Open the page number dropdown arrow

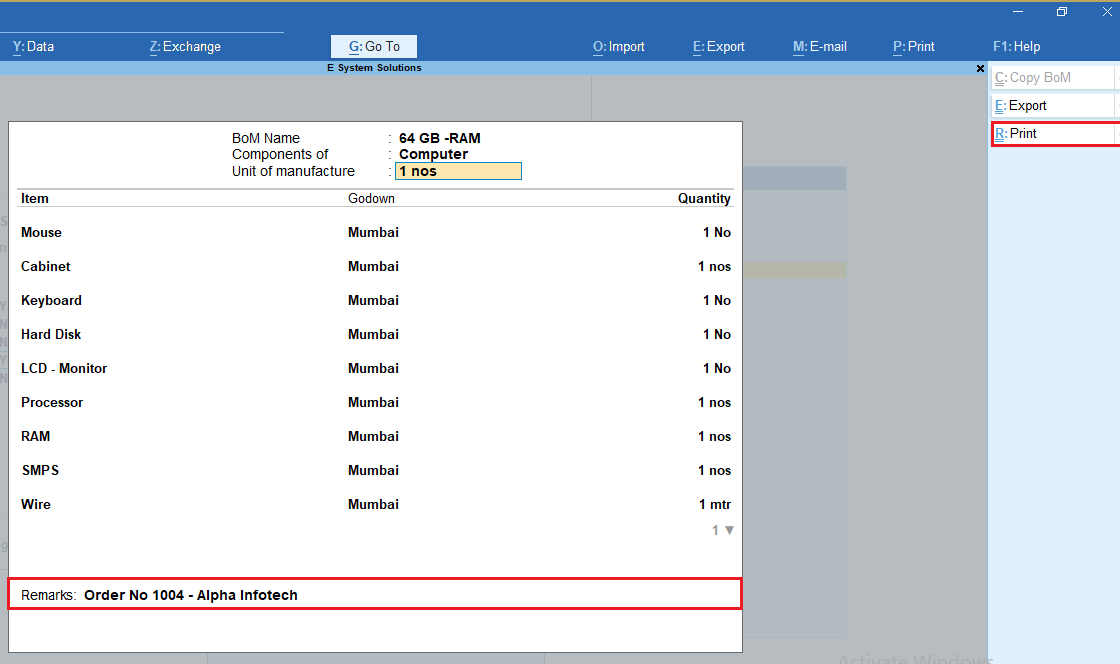point(729,530)
